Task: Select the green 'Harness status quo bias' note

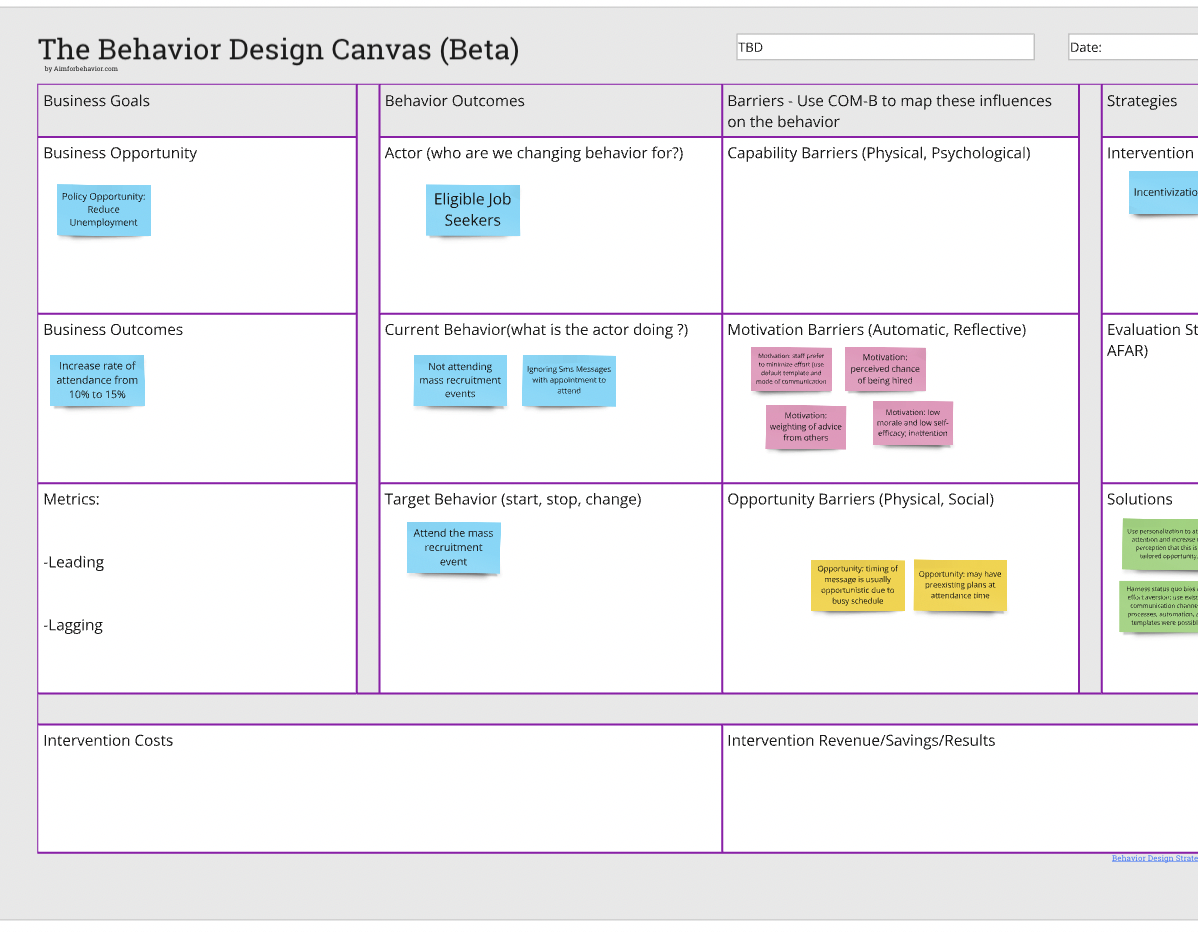Action: tap(1158, 607)
